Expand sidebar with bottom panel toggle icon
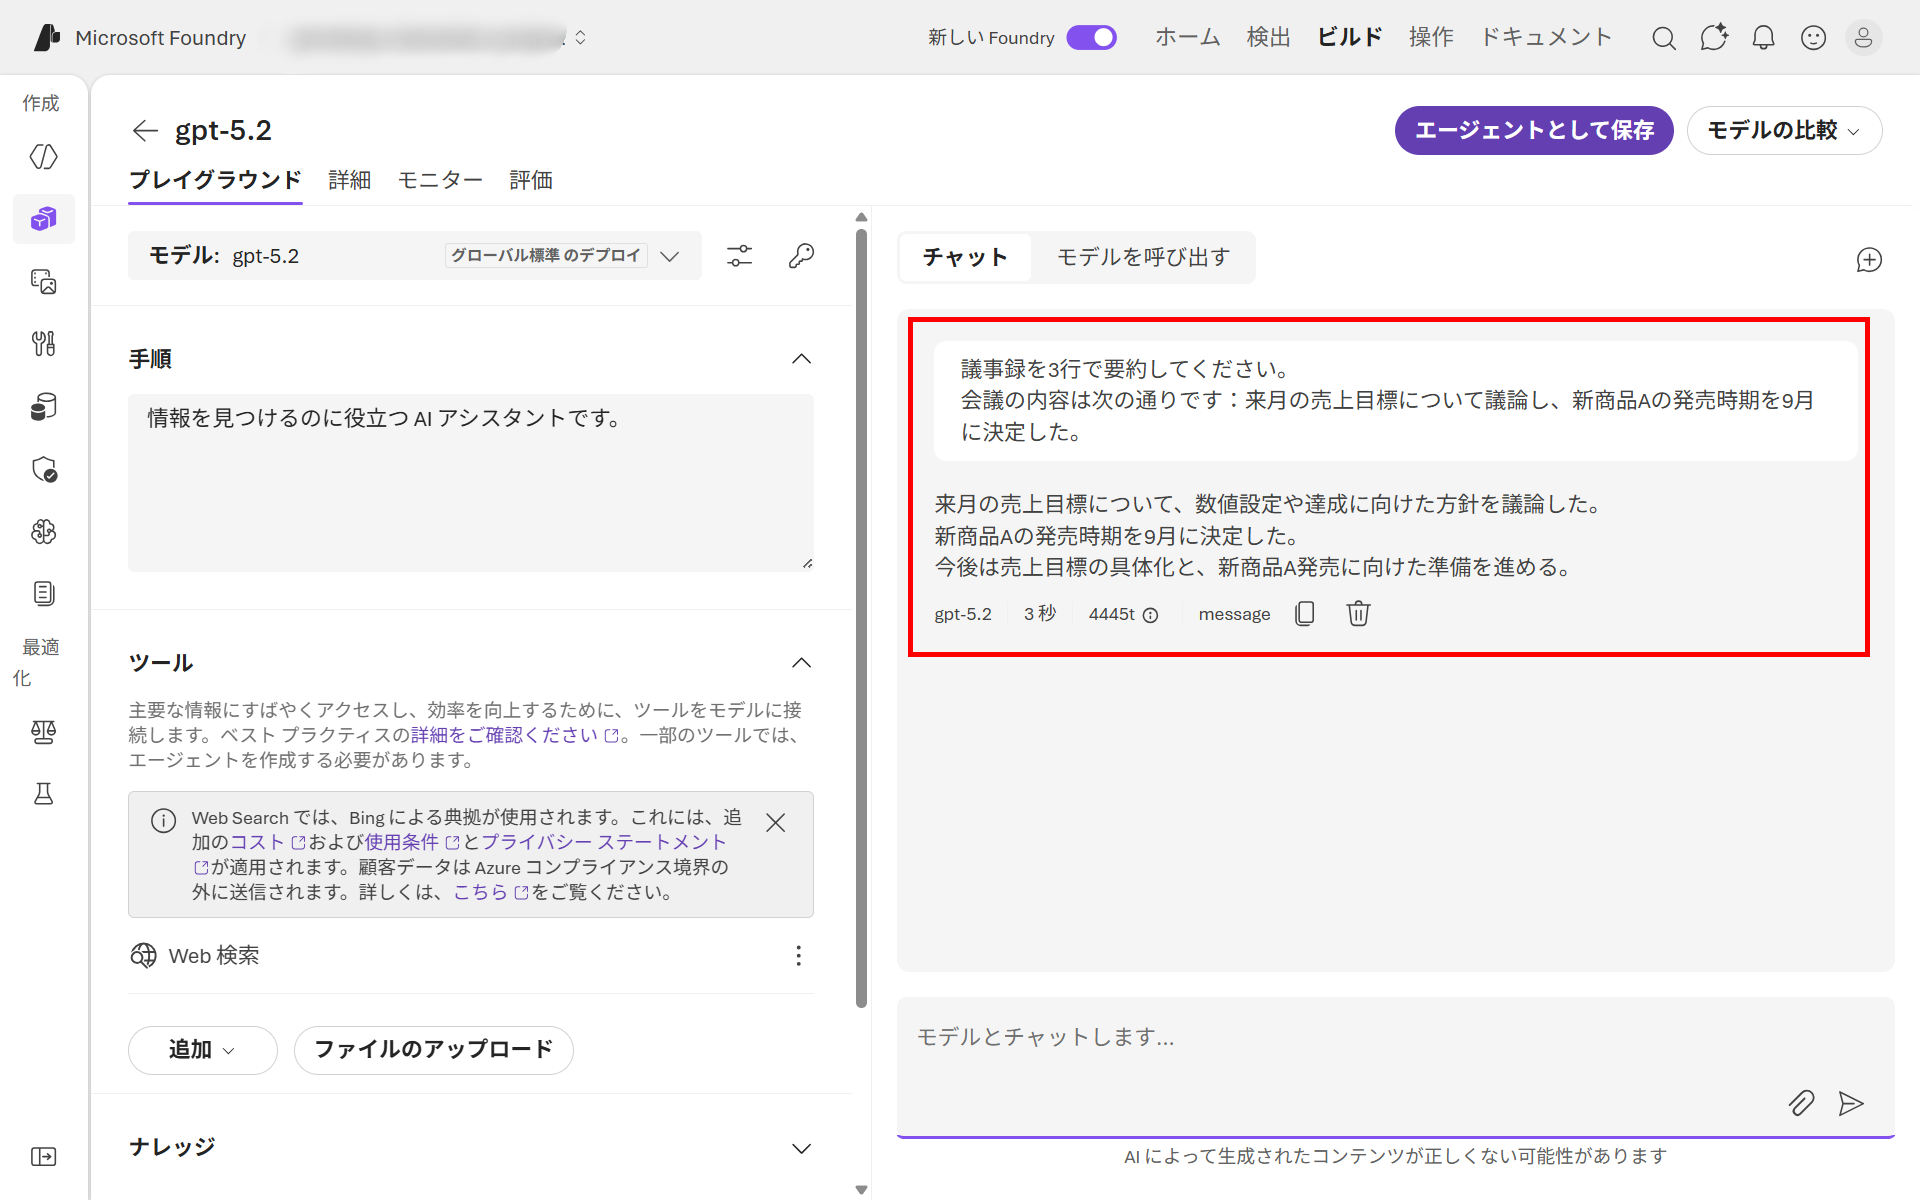 (x=44, y=1157)
